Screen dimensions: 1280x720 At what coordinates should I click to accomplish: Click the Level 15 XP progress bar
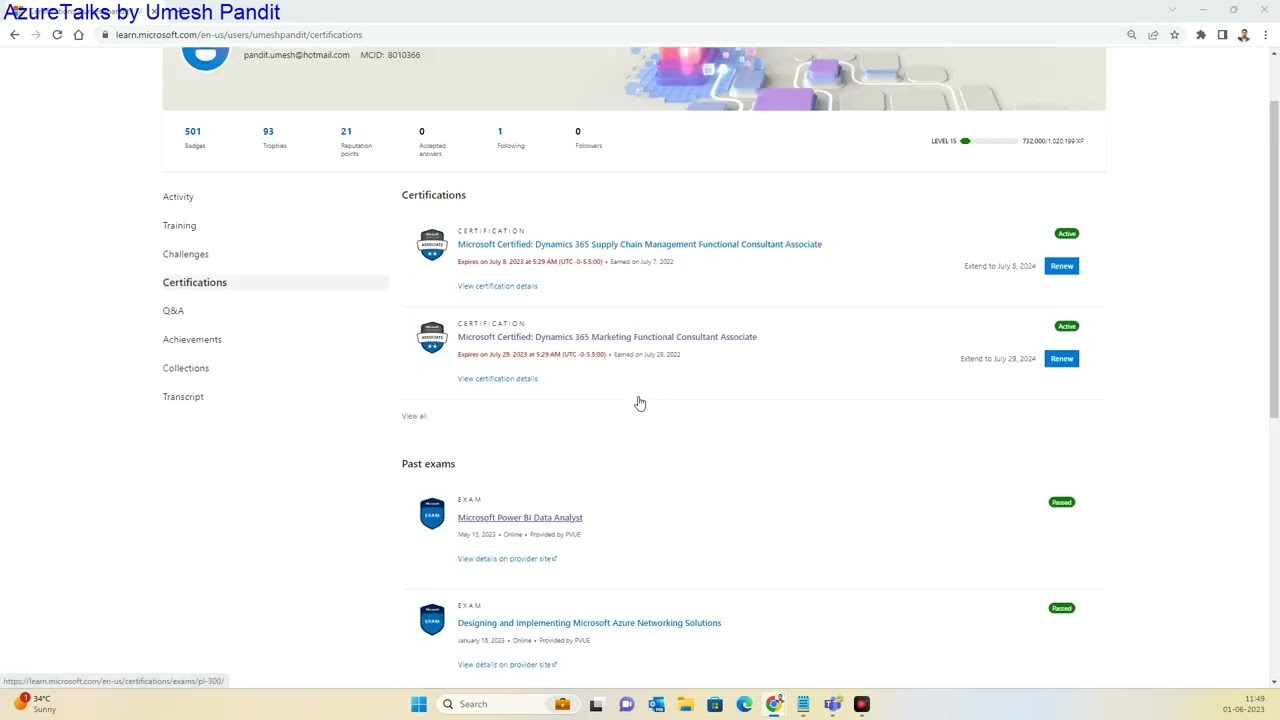pyautogui.click(x=988, y=141)
